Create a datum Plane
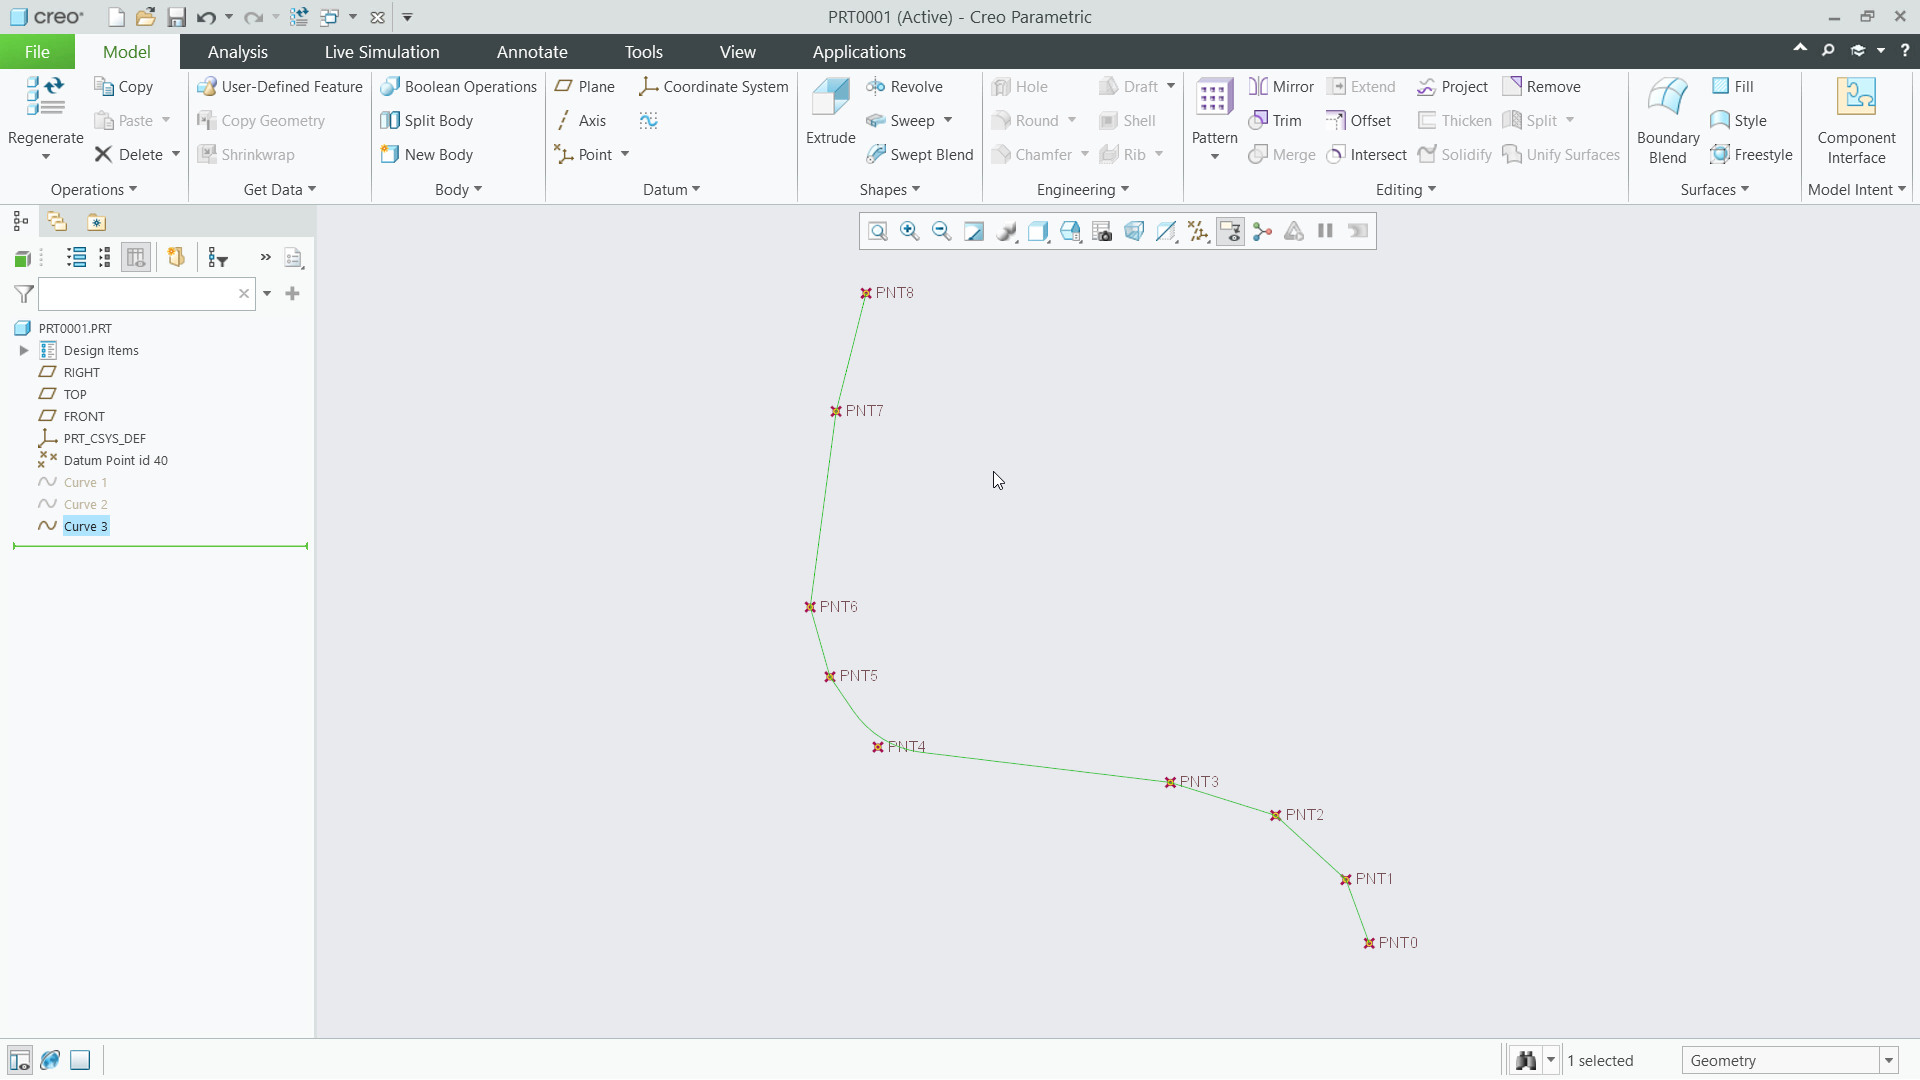This screenshot has height=1080, width=1920. [x=585, y=87]
